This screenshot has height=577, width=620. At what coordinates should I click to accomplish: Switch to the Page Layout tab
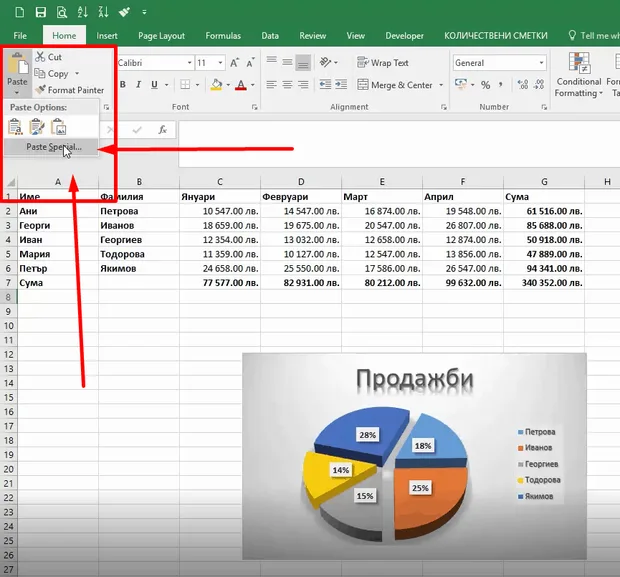161,36
